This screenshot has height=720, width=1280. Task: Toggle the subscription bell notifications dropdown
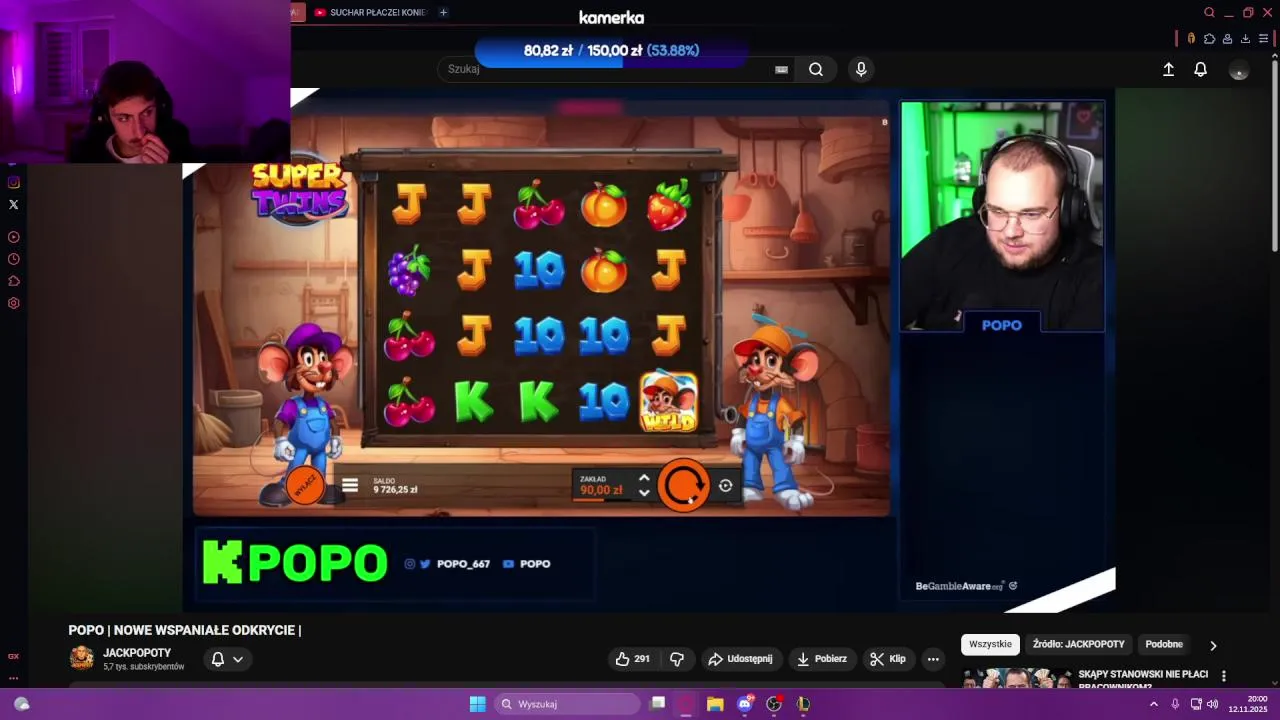click(x=227, y=659)
